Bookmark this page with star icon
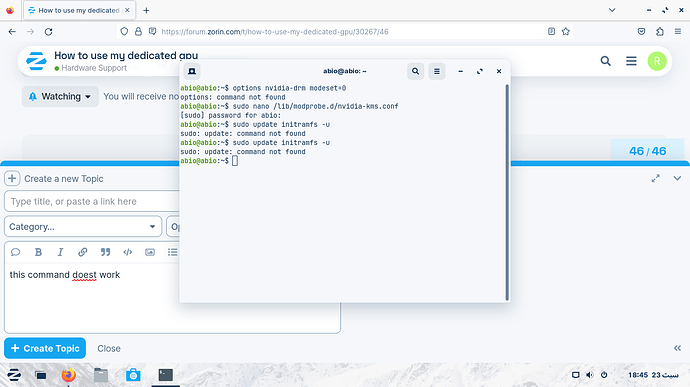The width and height of the screenshot is (690, 387). click(x=566, y=31)
